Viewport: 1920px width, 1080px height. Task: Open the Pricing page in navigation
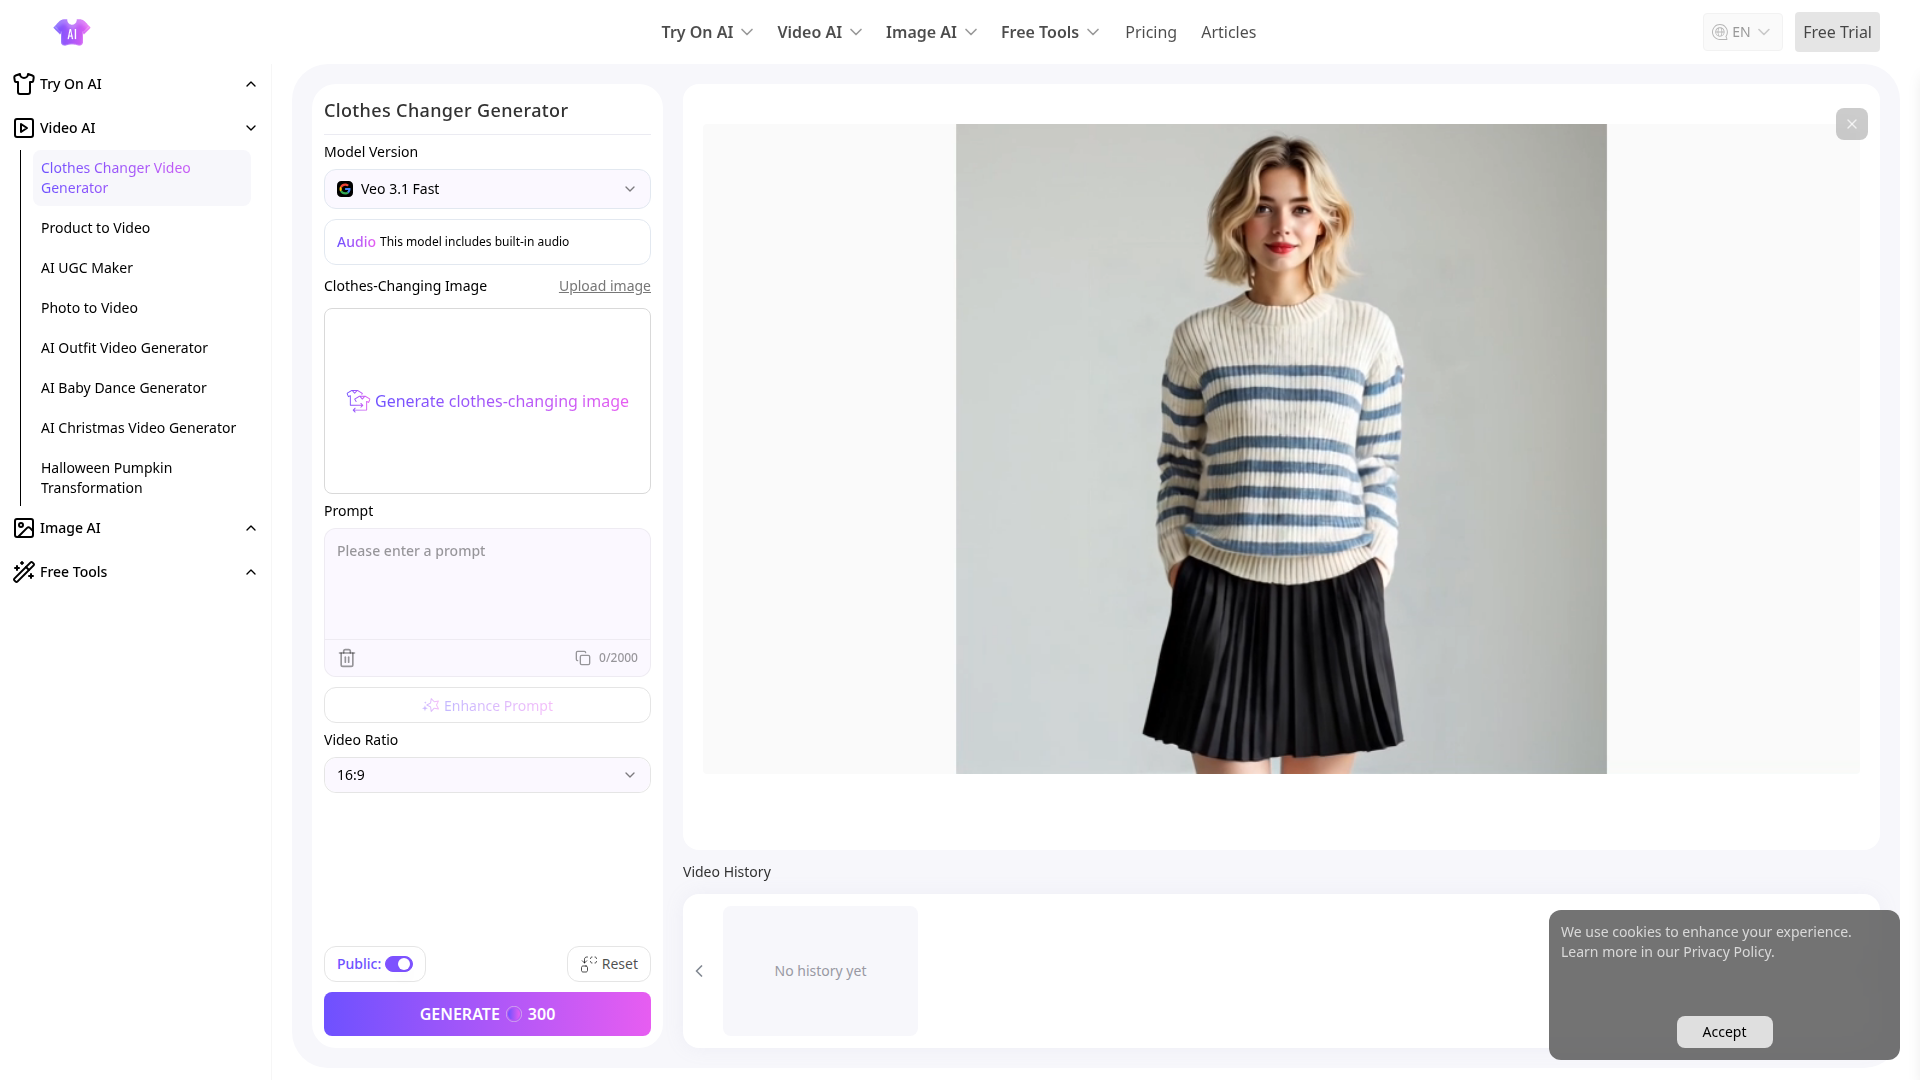[x=1150, y=32]
